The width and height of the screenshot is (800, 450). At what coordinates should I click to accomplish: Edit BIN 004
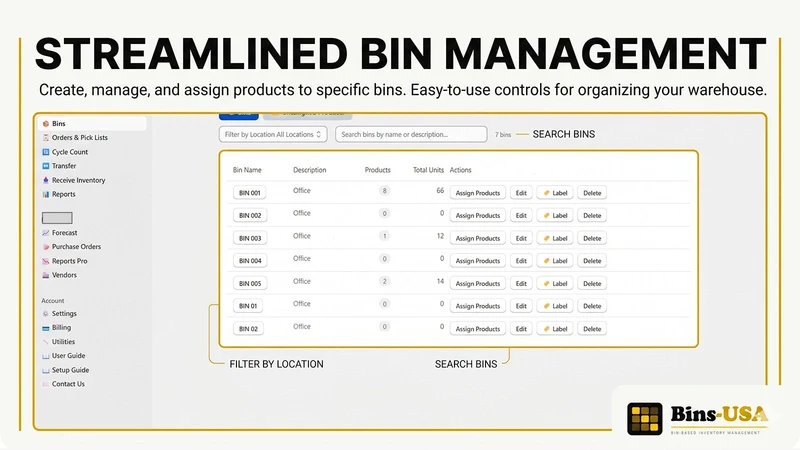click(x=521, y=261)
